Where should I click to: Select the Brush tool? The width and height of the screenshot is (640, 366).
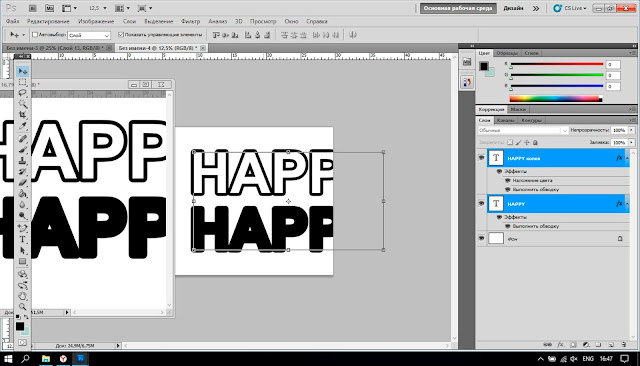(x=22, y=150)
